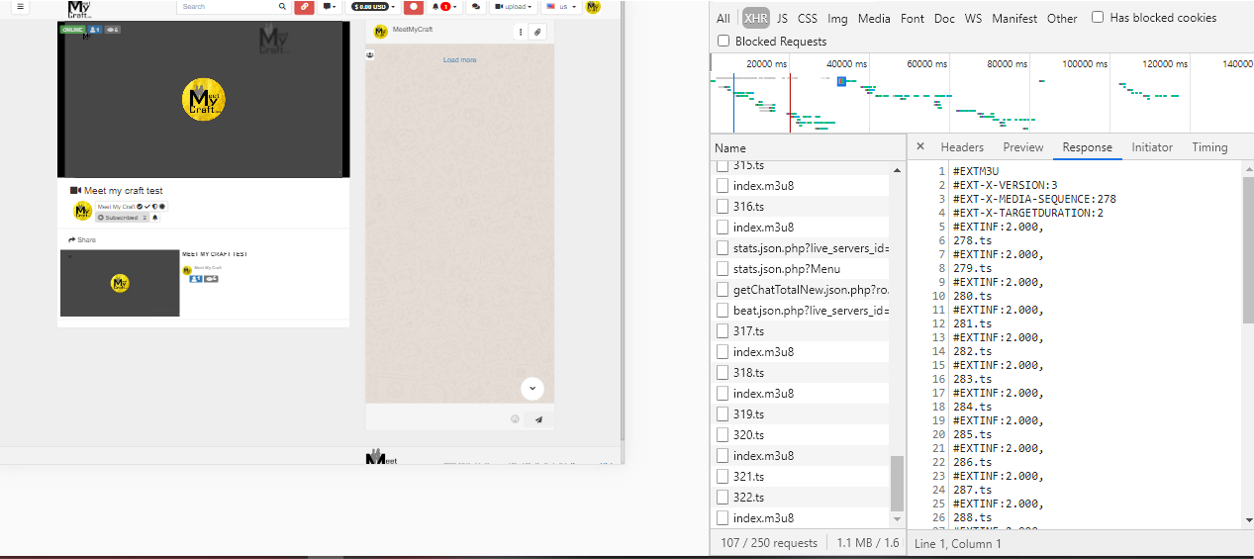The height and width of the screenshot is (559, 1254).
Task: Click the red record live button
Action: [412, 6]
